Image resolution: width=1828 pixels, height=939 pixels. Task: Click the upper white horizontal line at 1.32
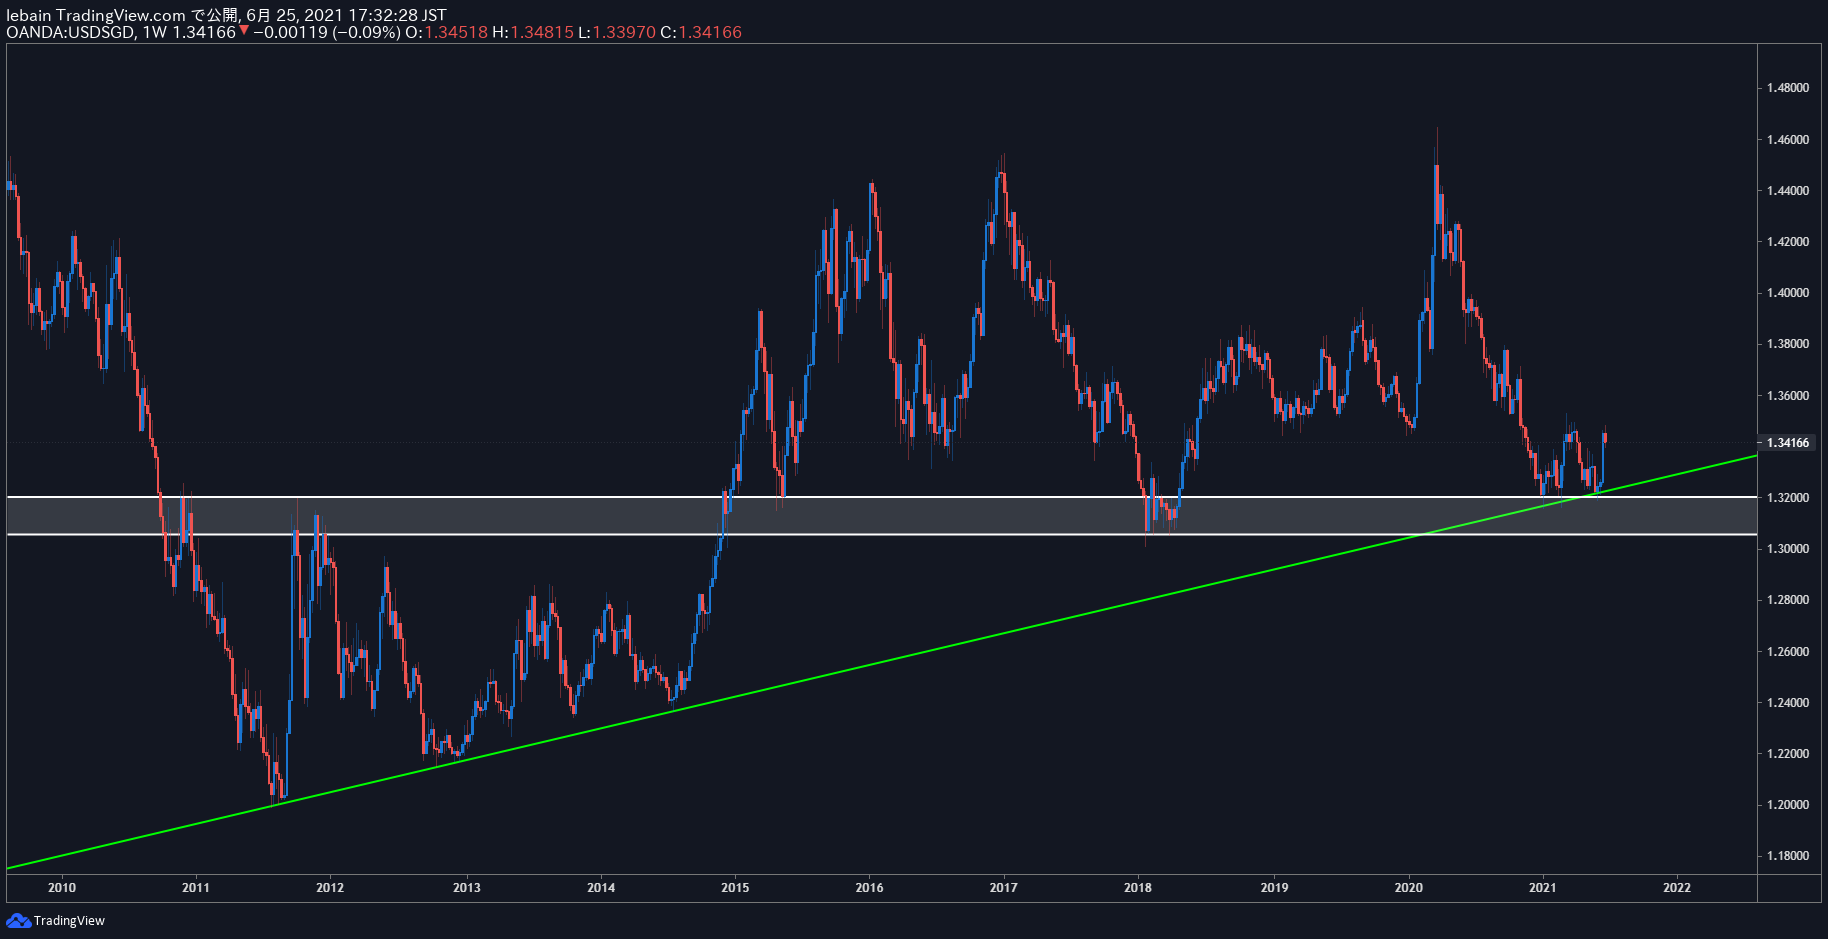pyautogui.click(x=881, y=497)
